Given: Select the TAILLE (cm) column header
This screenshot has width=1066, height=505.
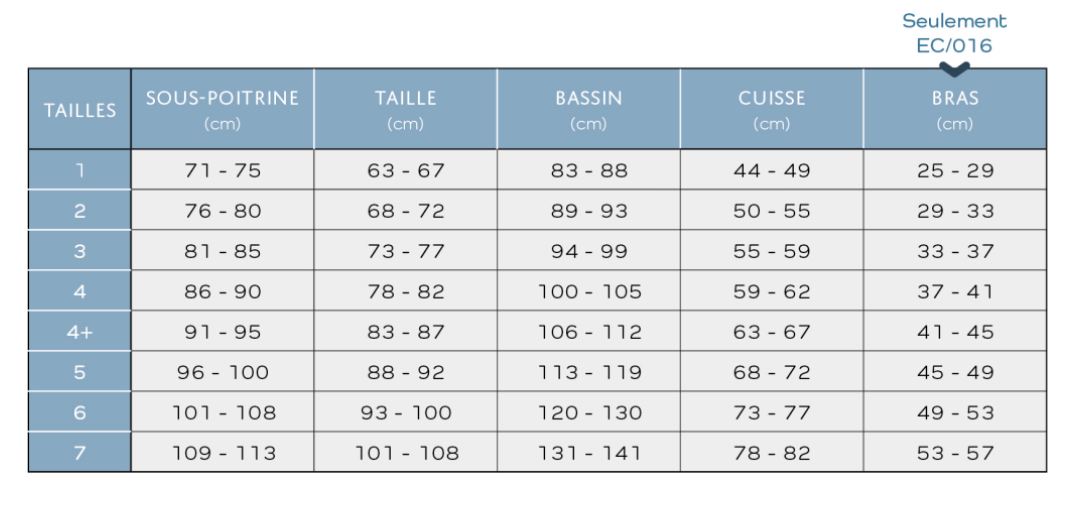Looking at the screenshot, I should [x=405, y=110].
